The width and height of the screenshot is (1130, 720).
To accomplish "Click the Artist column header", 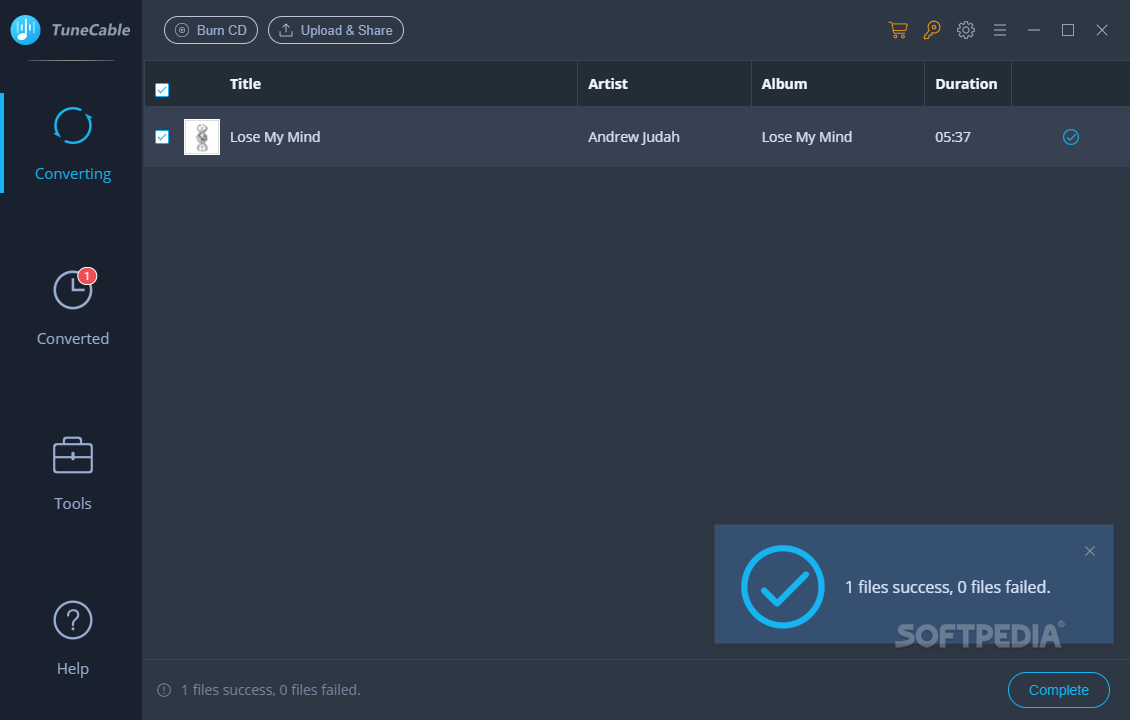I will (608, 84).
